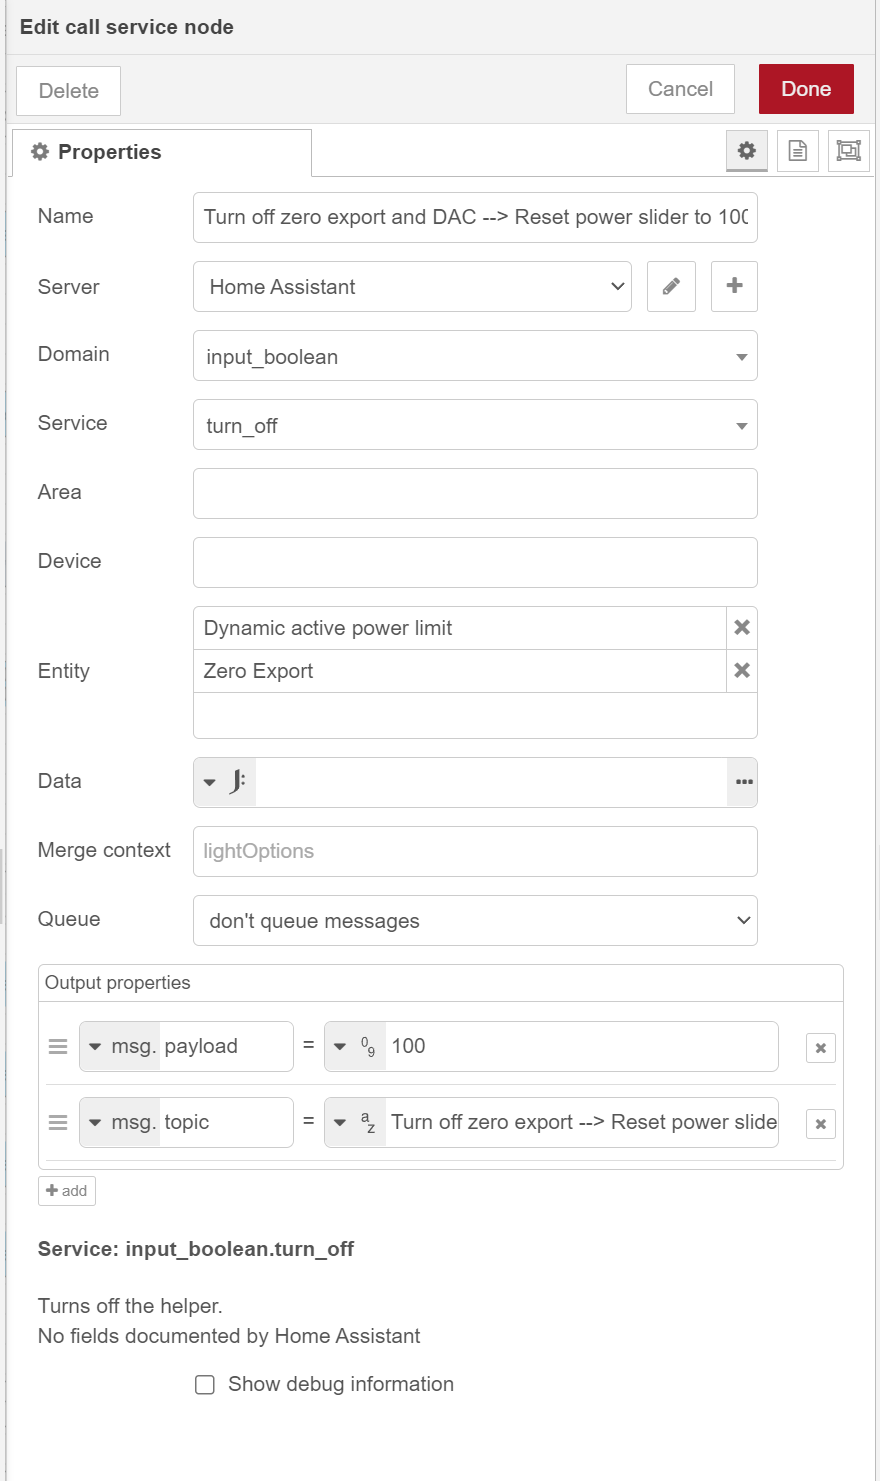Add a new server with plus icon

click(734, 287)
